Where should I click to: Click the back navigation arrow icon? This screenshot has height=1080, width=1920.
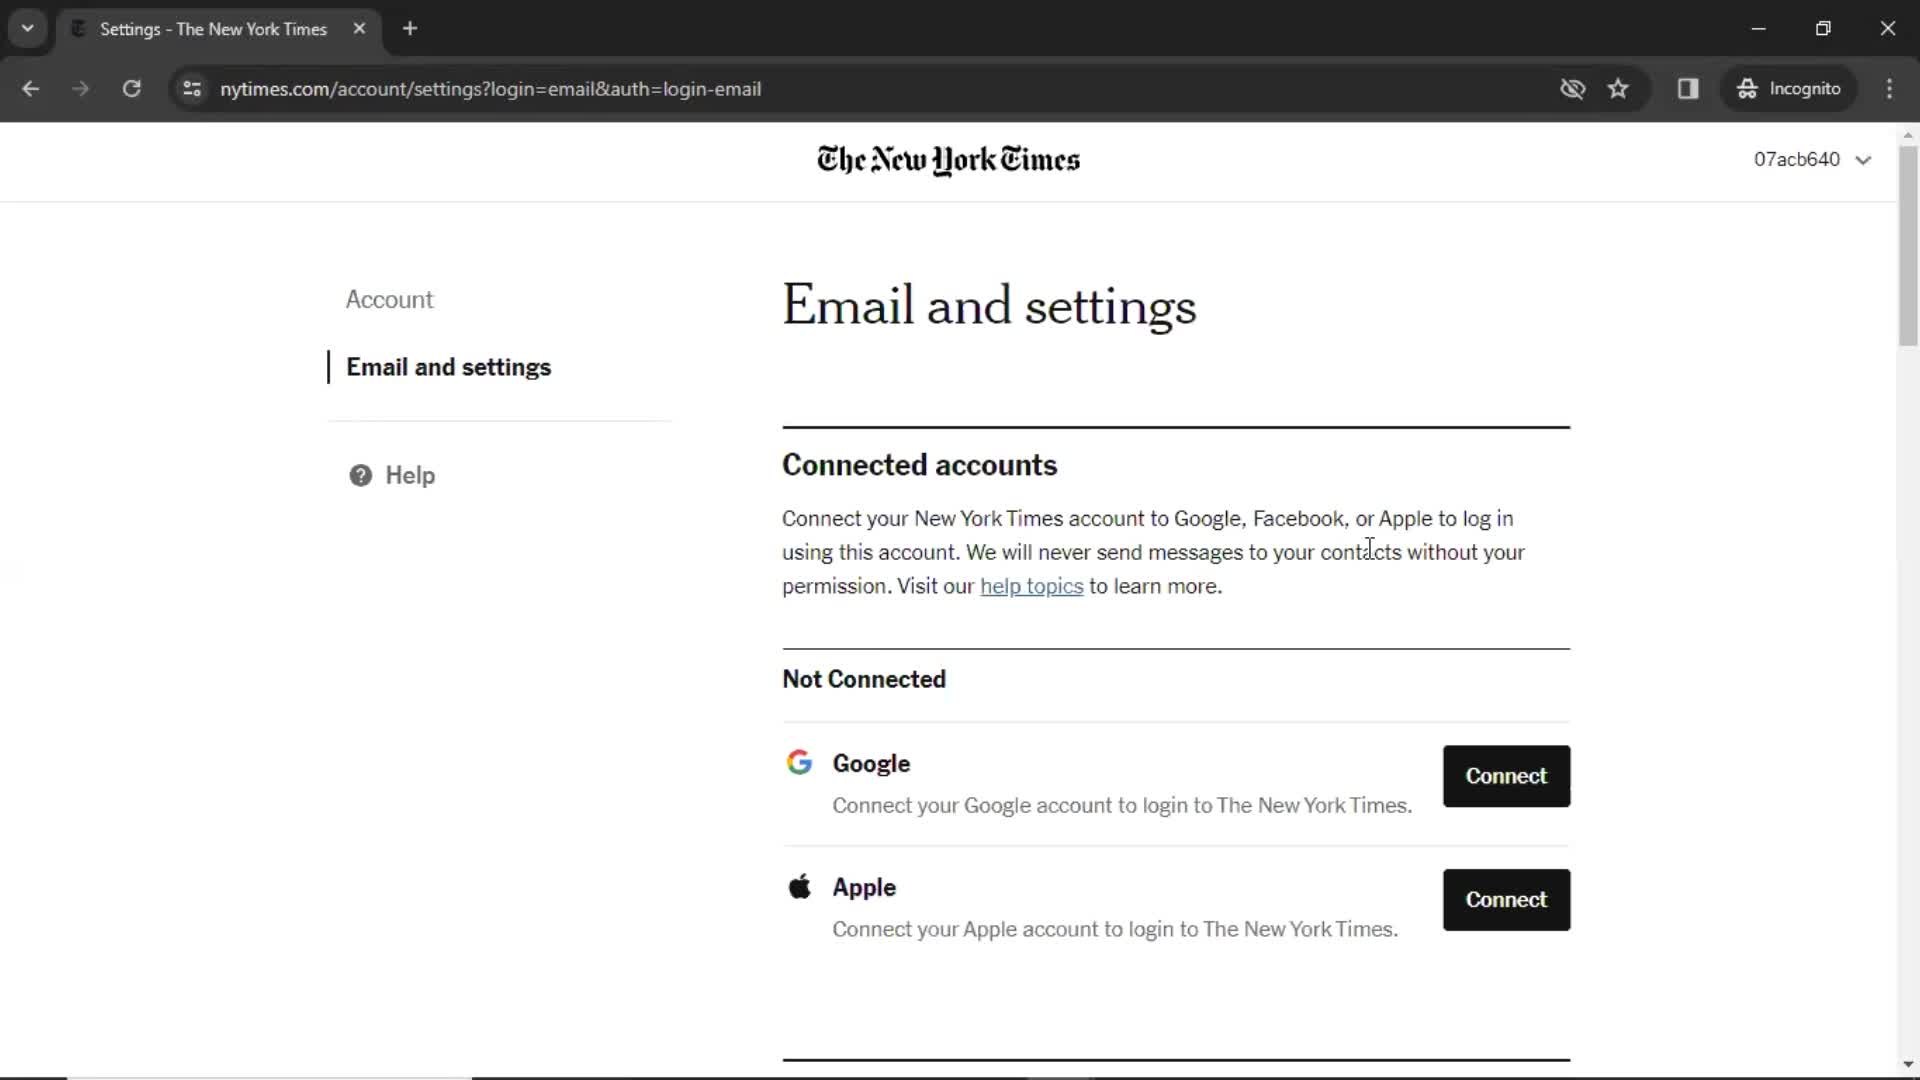(32, 88)
